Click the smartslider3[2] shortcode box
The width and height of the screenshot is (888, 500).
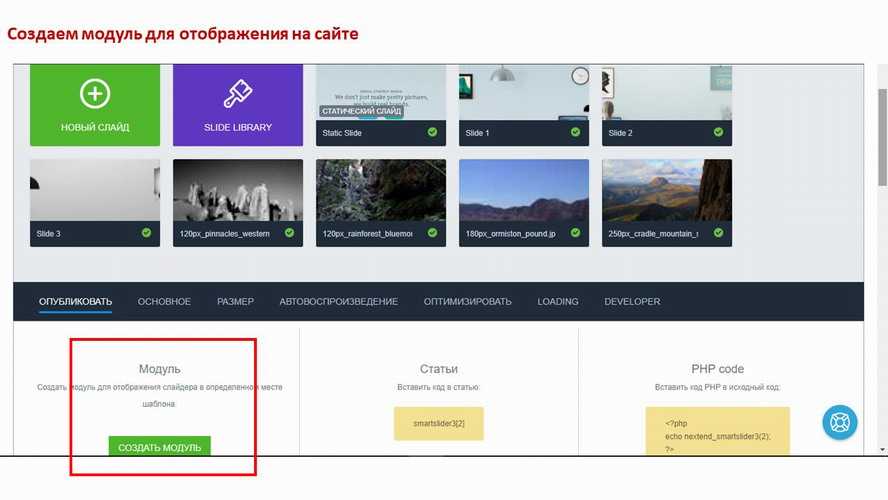coord(439,424)
